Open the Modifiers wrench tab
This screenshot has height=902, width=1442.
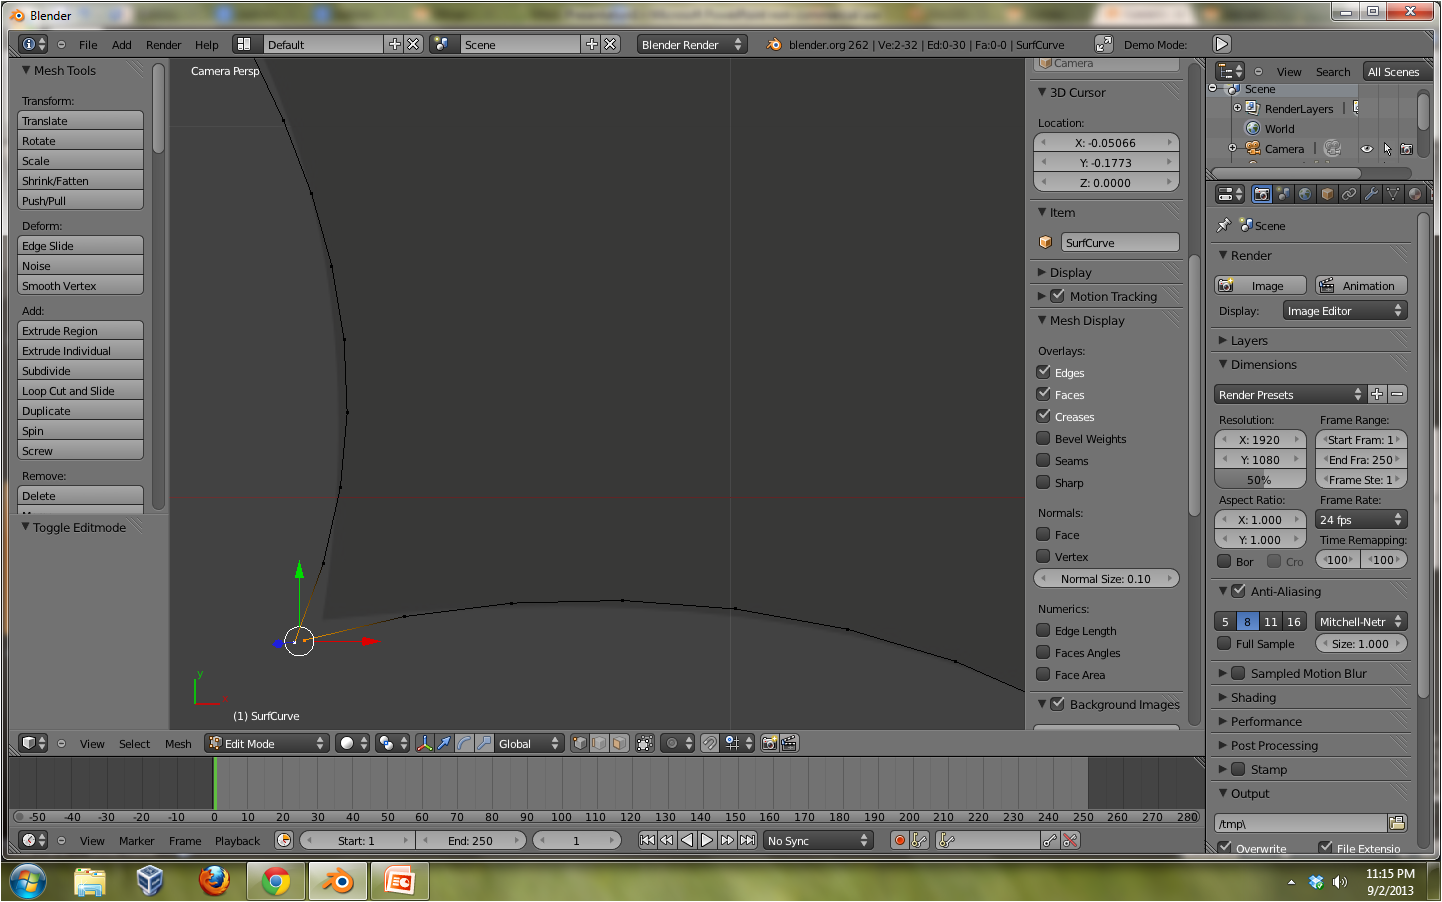coord(1371,194)
